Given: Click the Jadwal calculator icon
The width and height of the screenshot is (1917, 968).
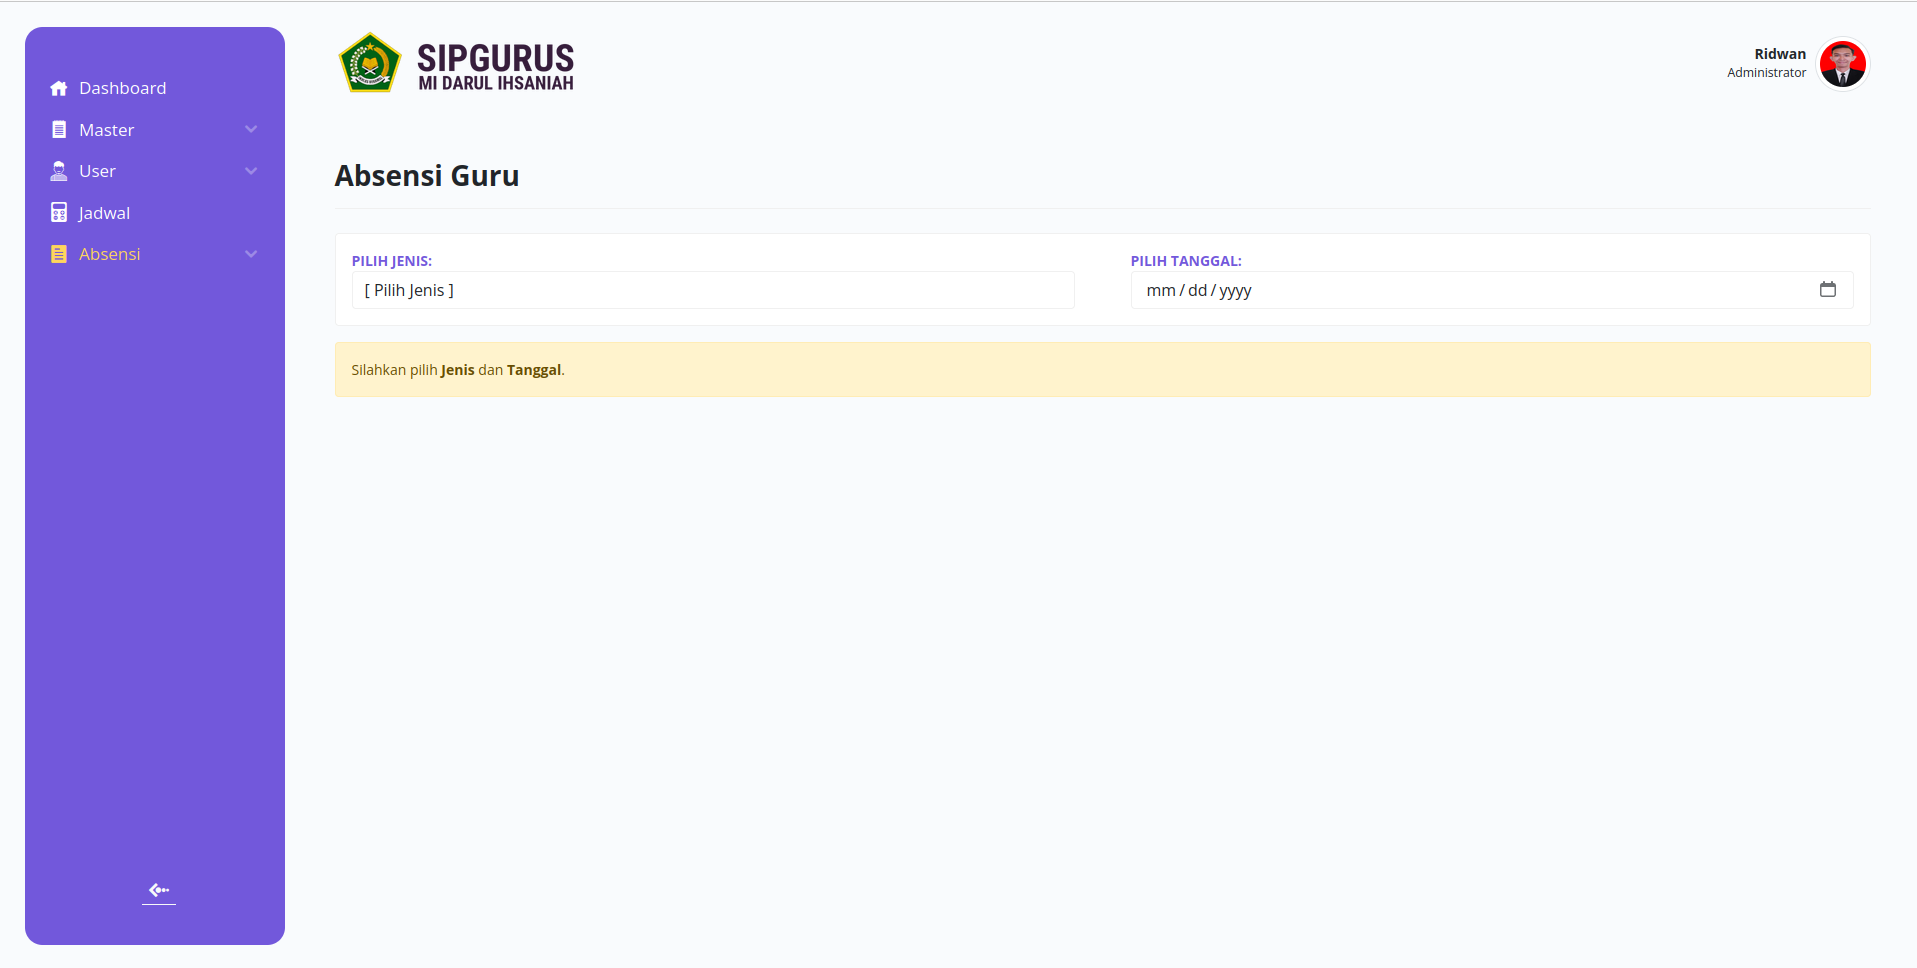Looking at the screenshot, I should point(59,213).
